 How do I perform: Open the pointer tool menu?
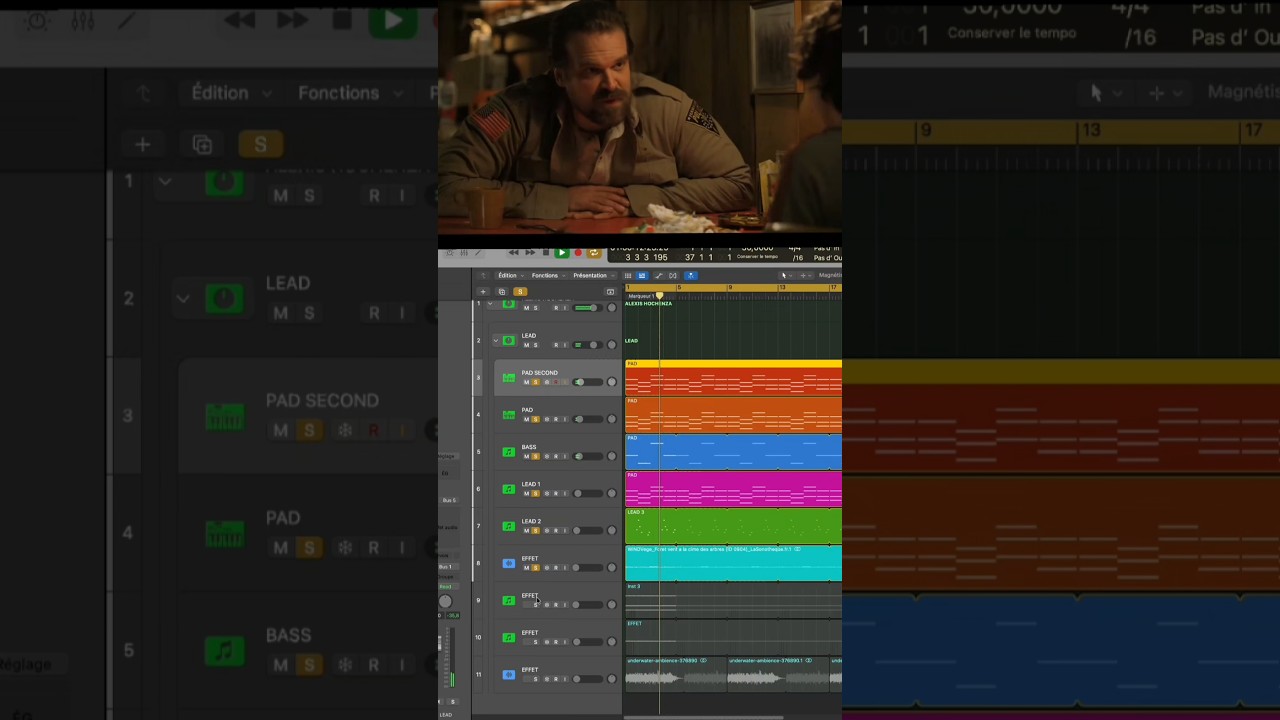click(786, 275)
